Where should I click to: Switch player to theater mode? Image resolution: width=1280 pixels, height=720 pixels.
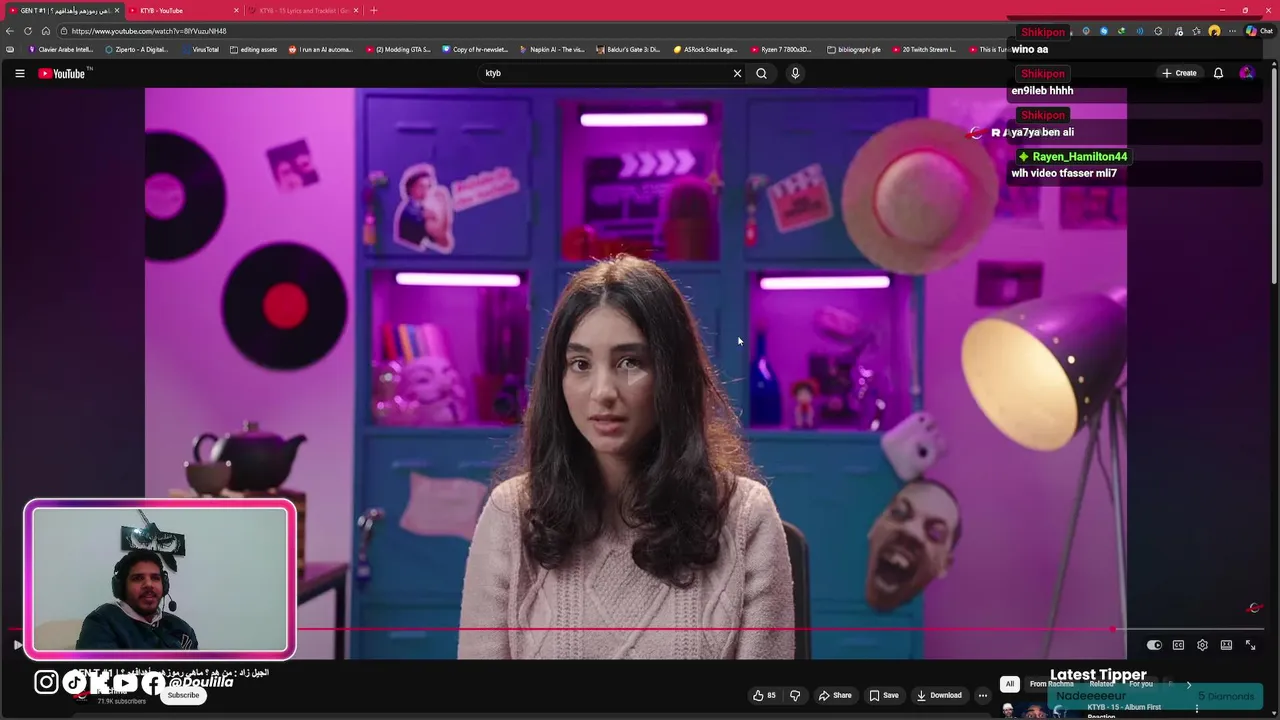(1226, 645)
